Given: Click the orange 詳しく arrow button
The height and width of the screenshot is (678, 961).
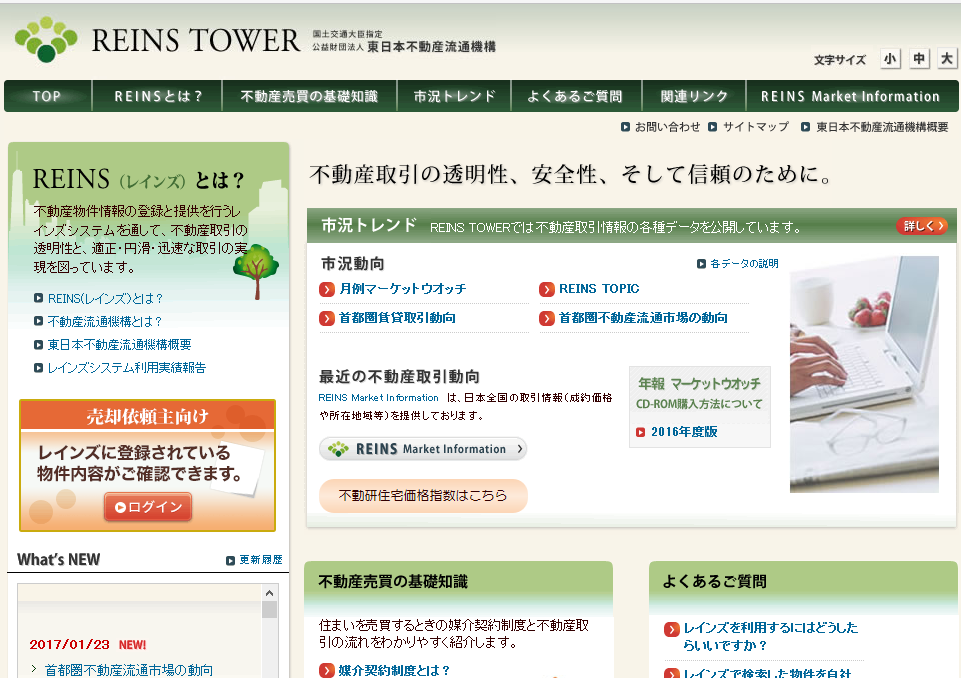Looking at the screenshot, I should click(921, 226).
